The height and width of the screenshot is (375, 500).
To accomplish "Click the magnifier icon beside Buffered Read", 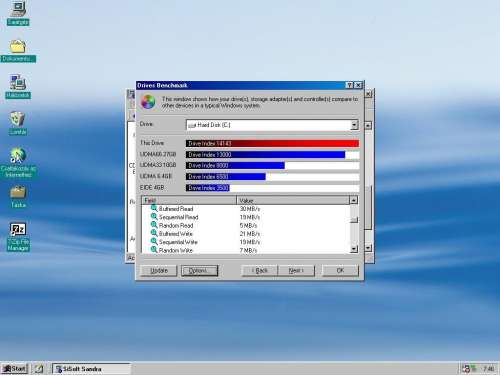I will tap(154, 208).
